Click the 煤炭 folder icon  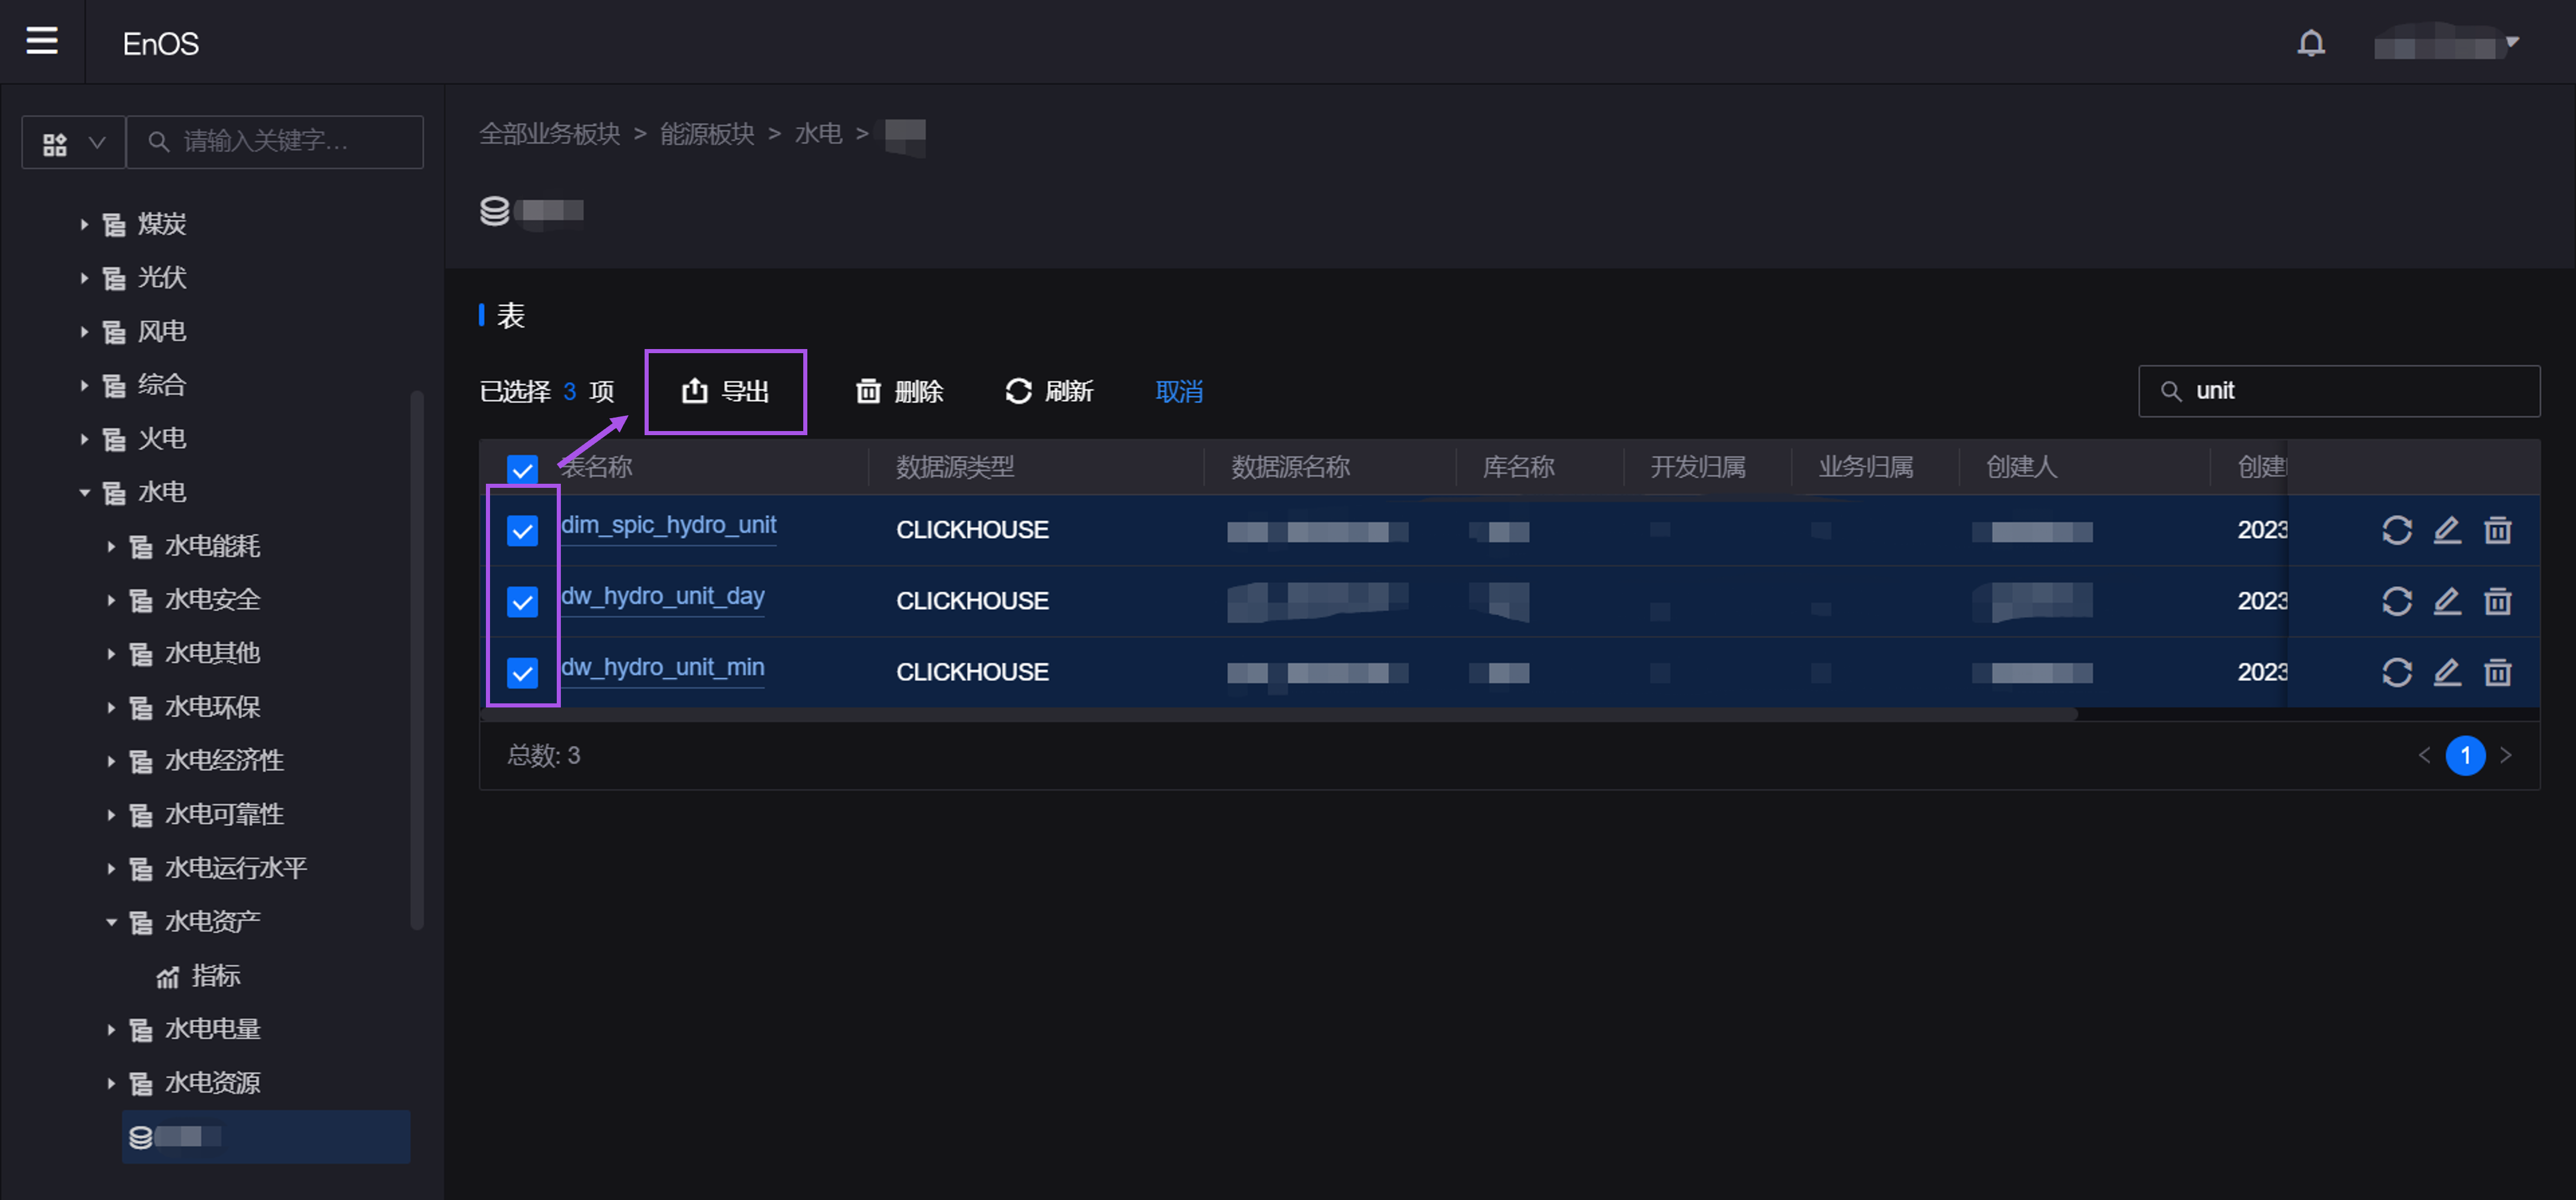(x=114, y=225)
